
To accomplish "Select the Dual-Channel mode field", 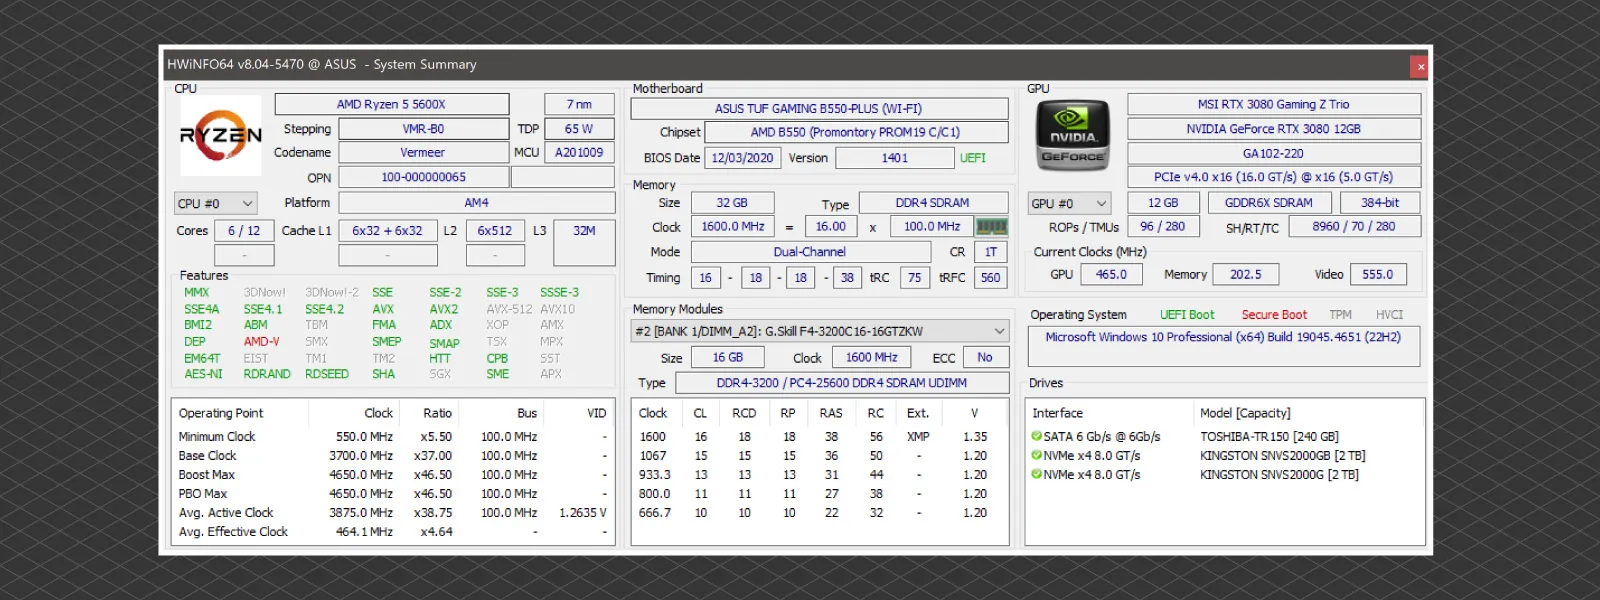I will point(810,252).
